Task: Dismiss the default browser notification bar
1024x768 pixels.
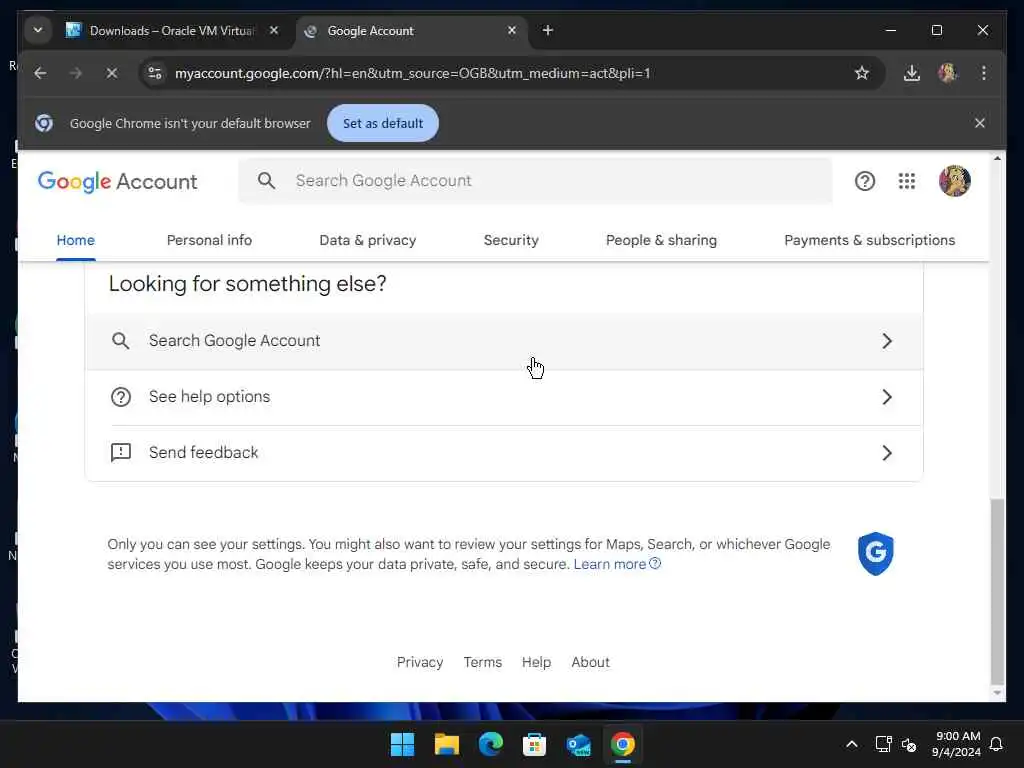Action: coord(980,123)
